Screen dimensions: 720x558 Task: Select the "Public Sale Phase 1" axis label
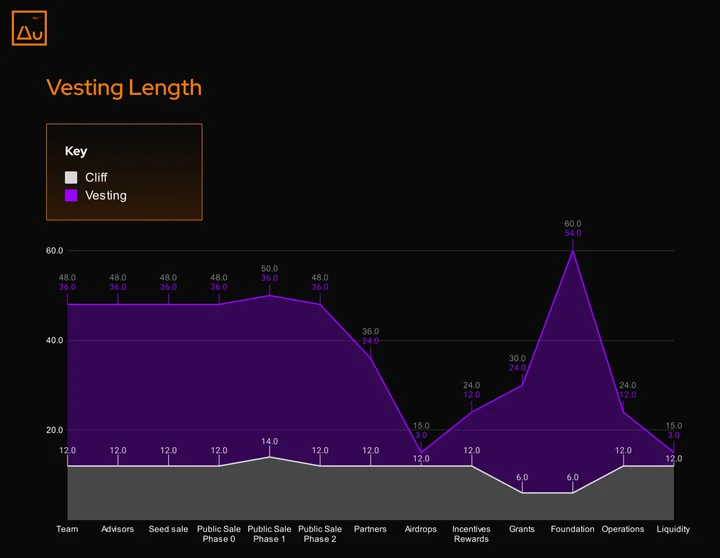[269, 534]
